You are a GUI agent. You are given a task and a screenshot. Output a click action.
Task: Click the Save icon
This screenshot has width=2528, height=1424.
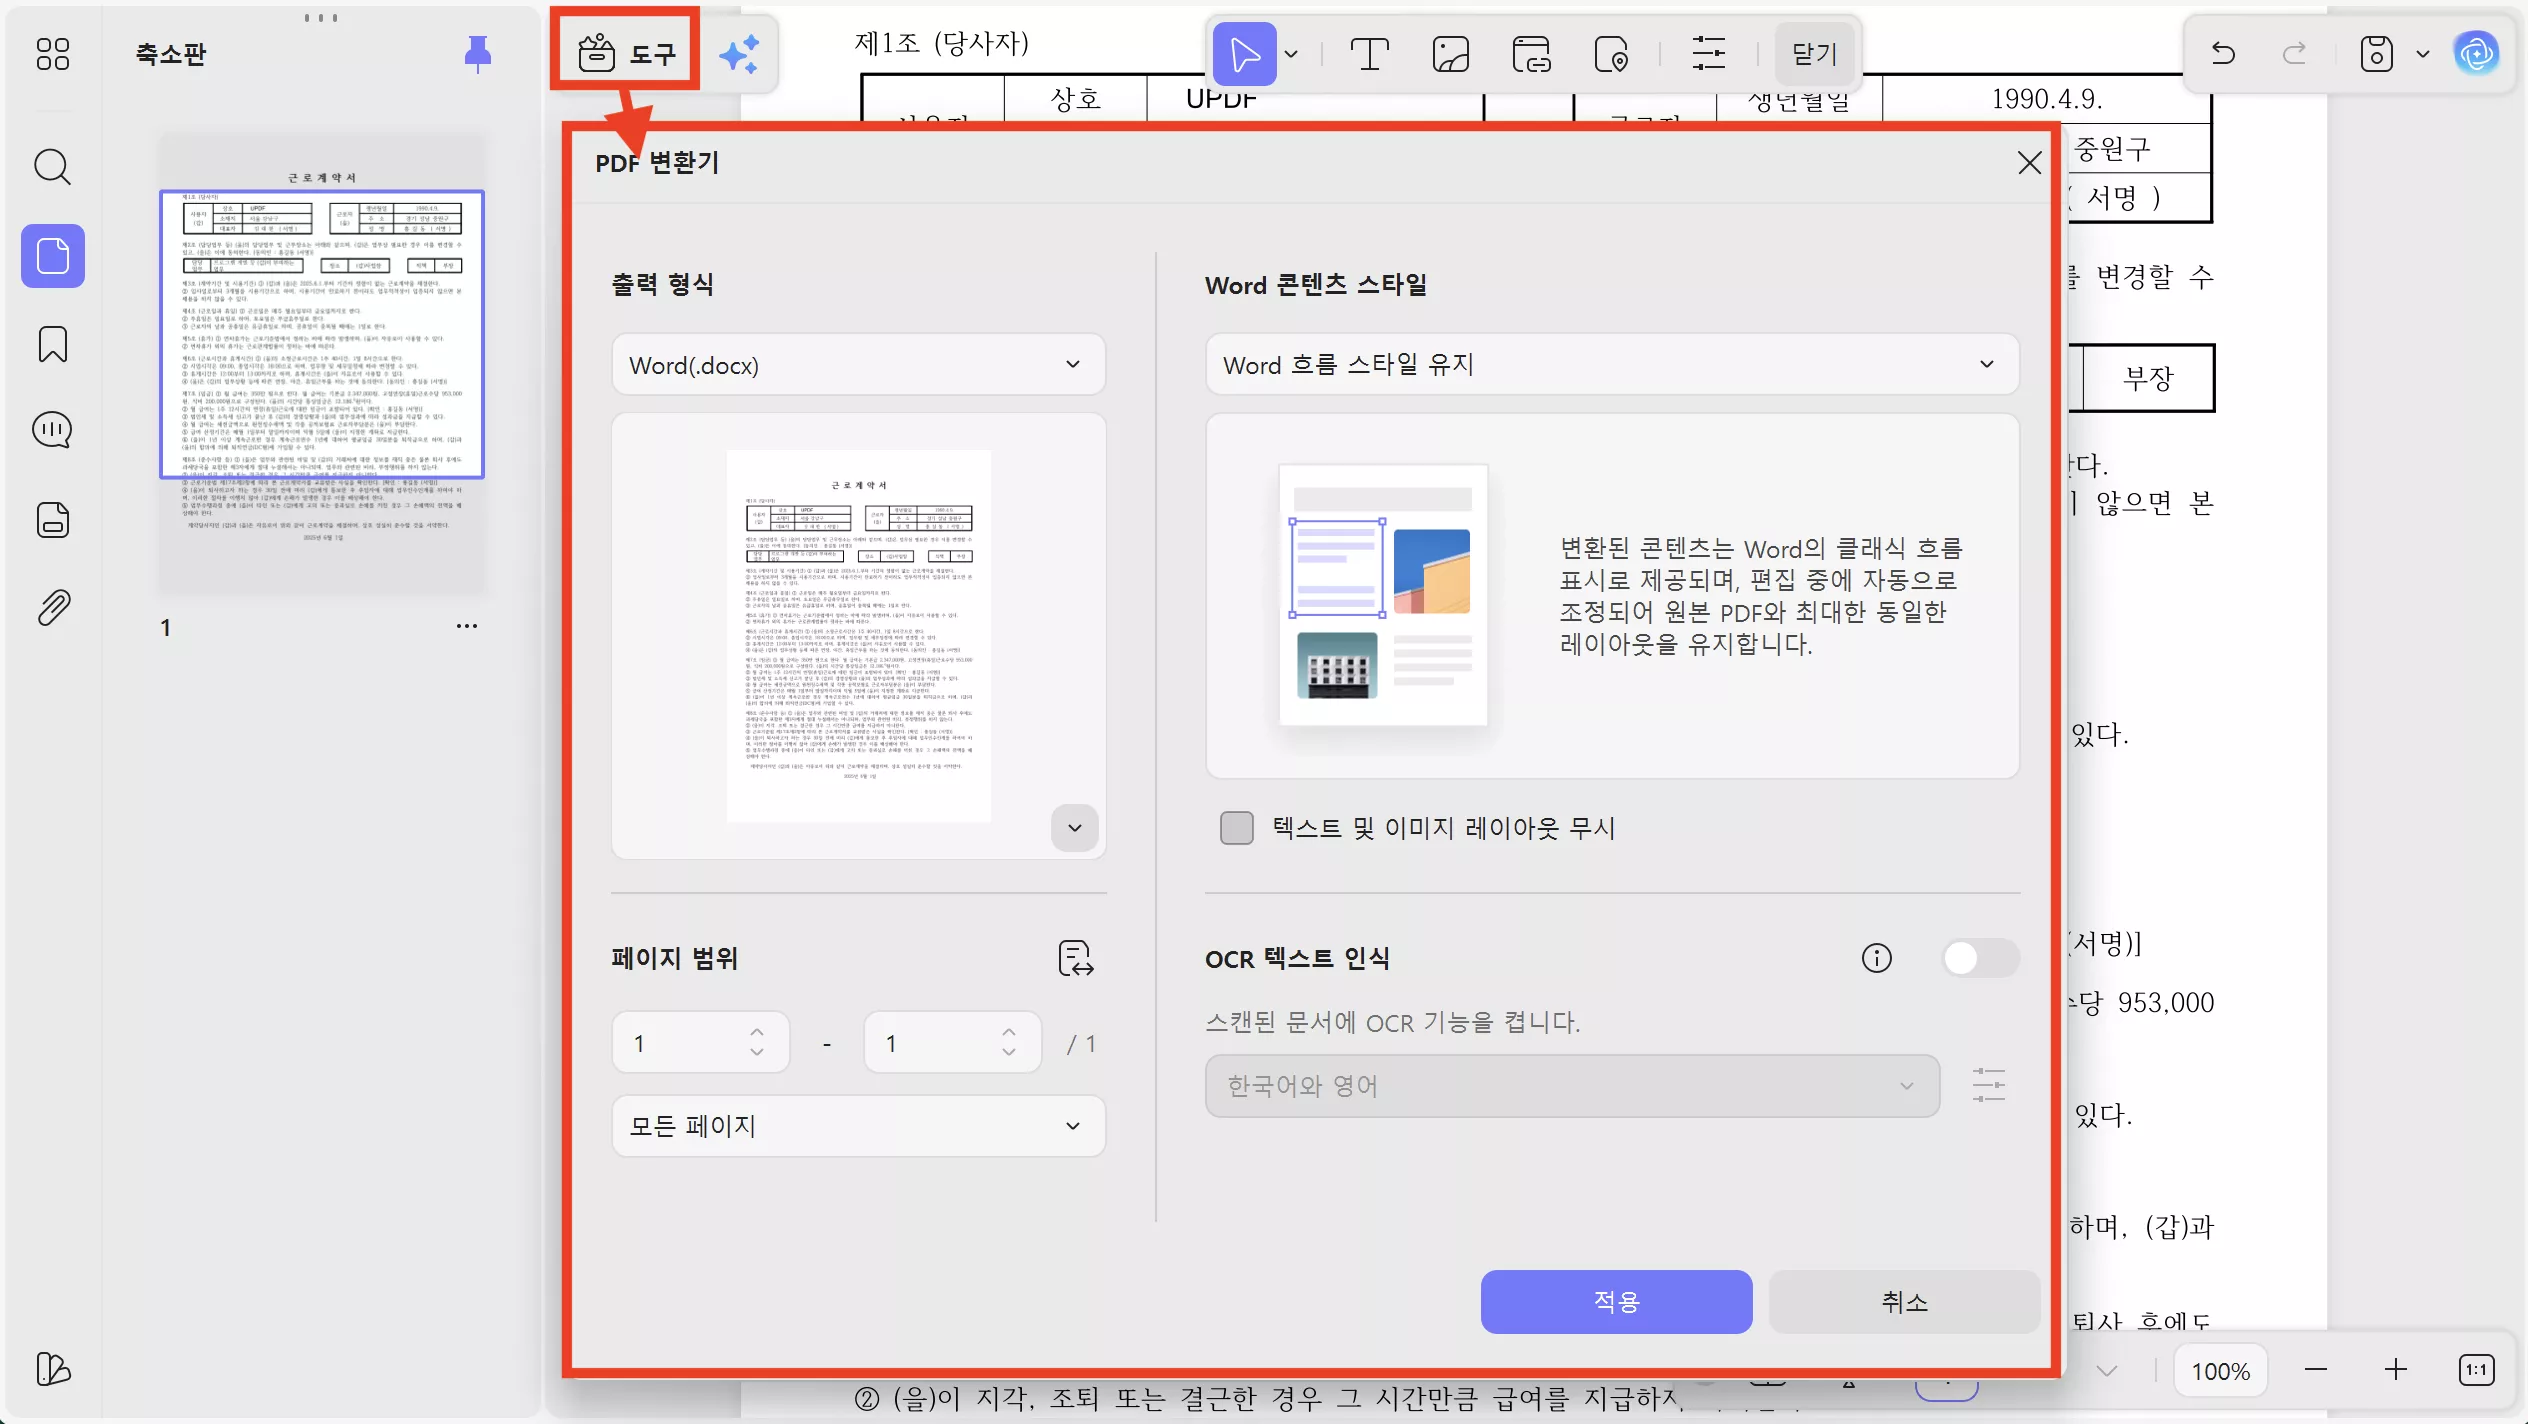(2374, 53)
